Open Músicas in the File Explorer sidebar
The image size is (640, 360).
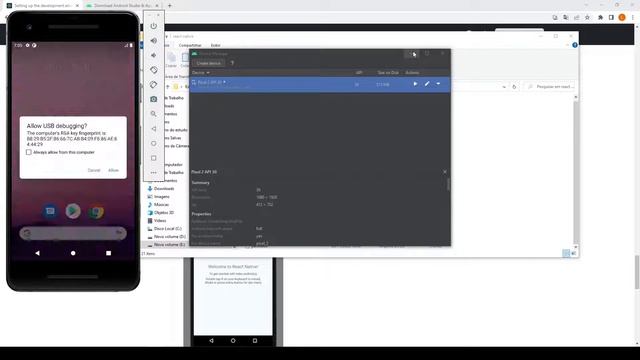click(x=162, y=204)
